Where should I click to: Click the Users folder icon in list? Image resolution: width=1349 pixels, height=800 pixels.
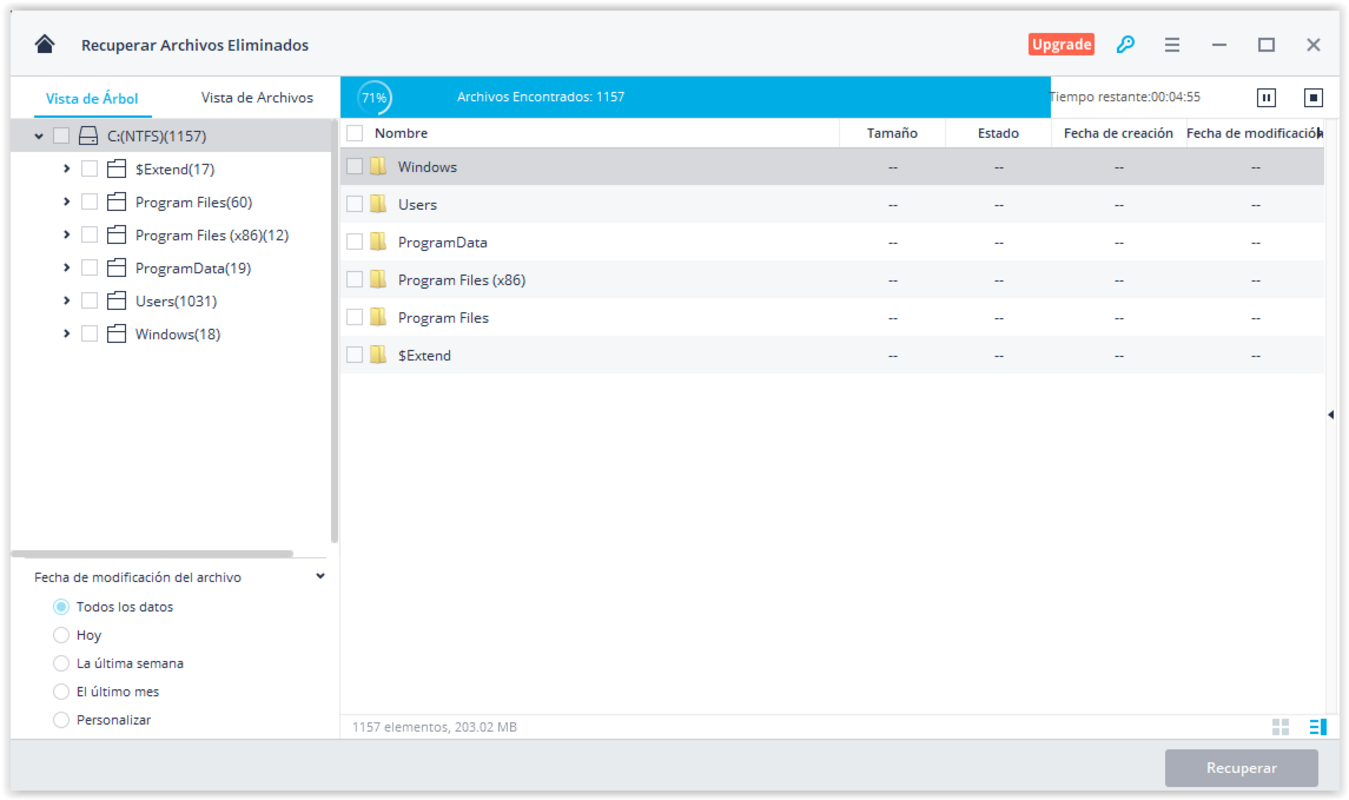tap(378, 204)
